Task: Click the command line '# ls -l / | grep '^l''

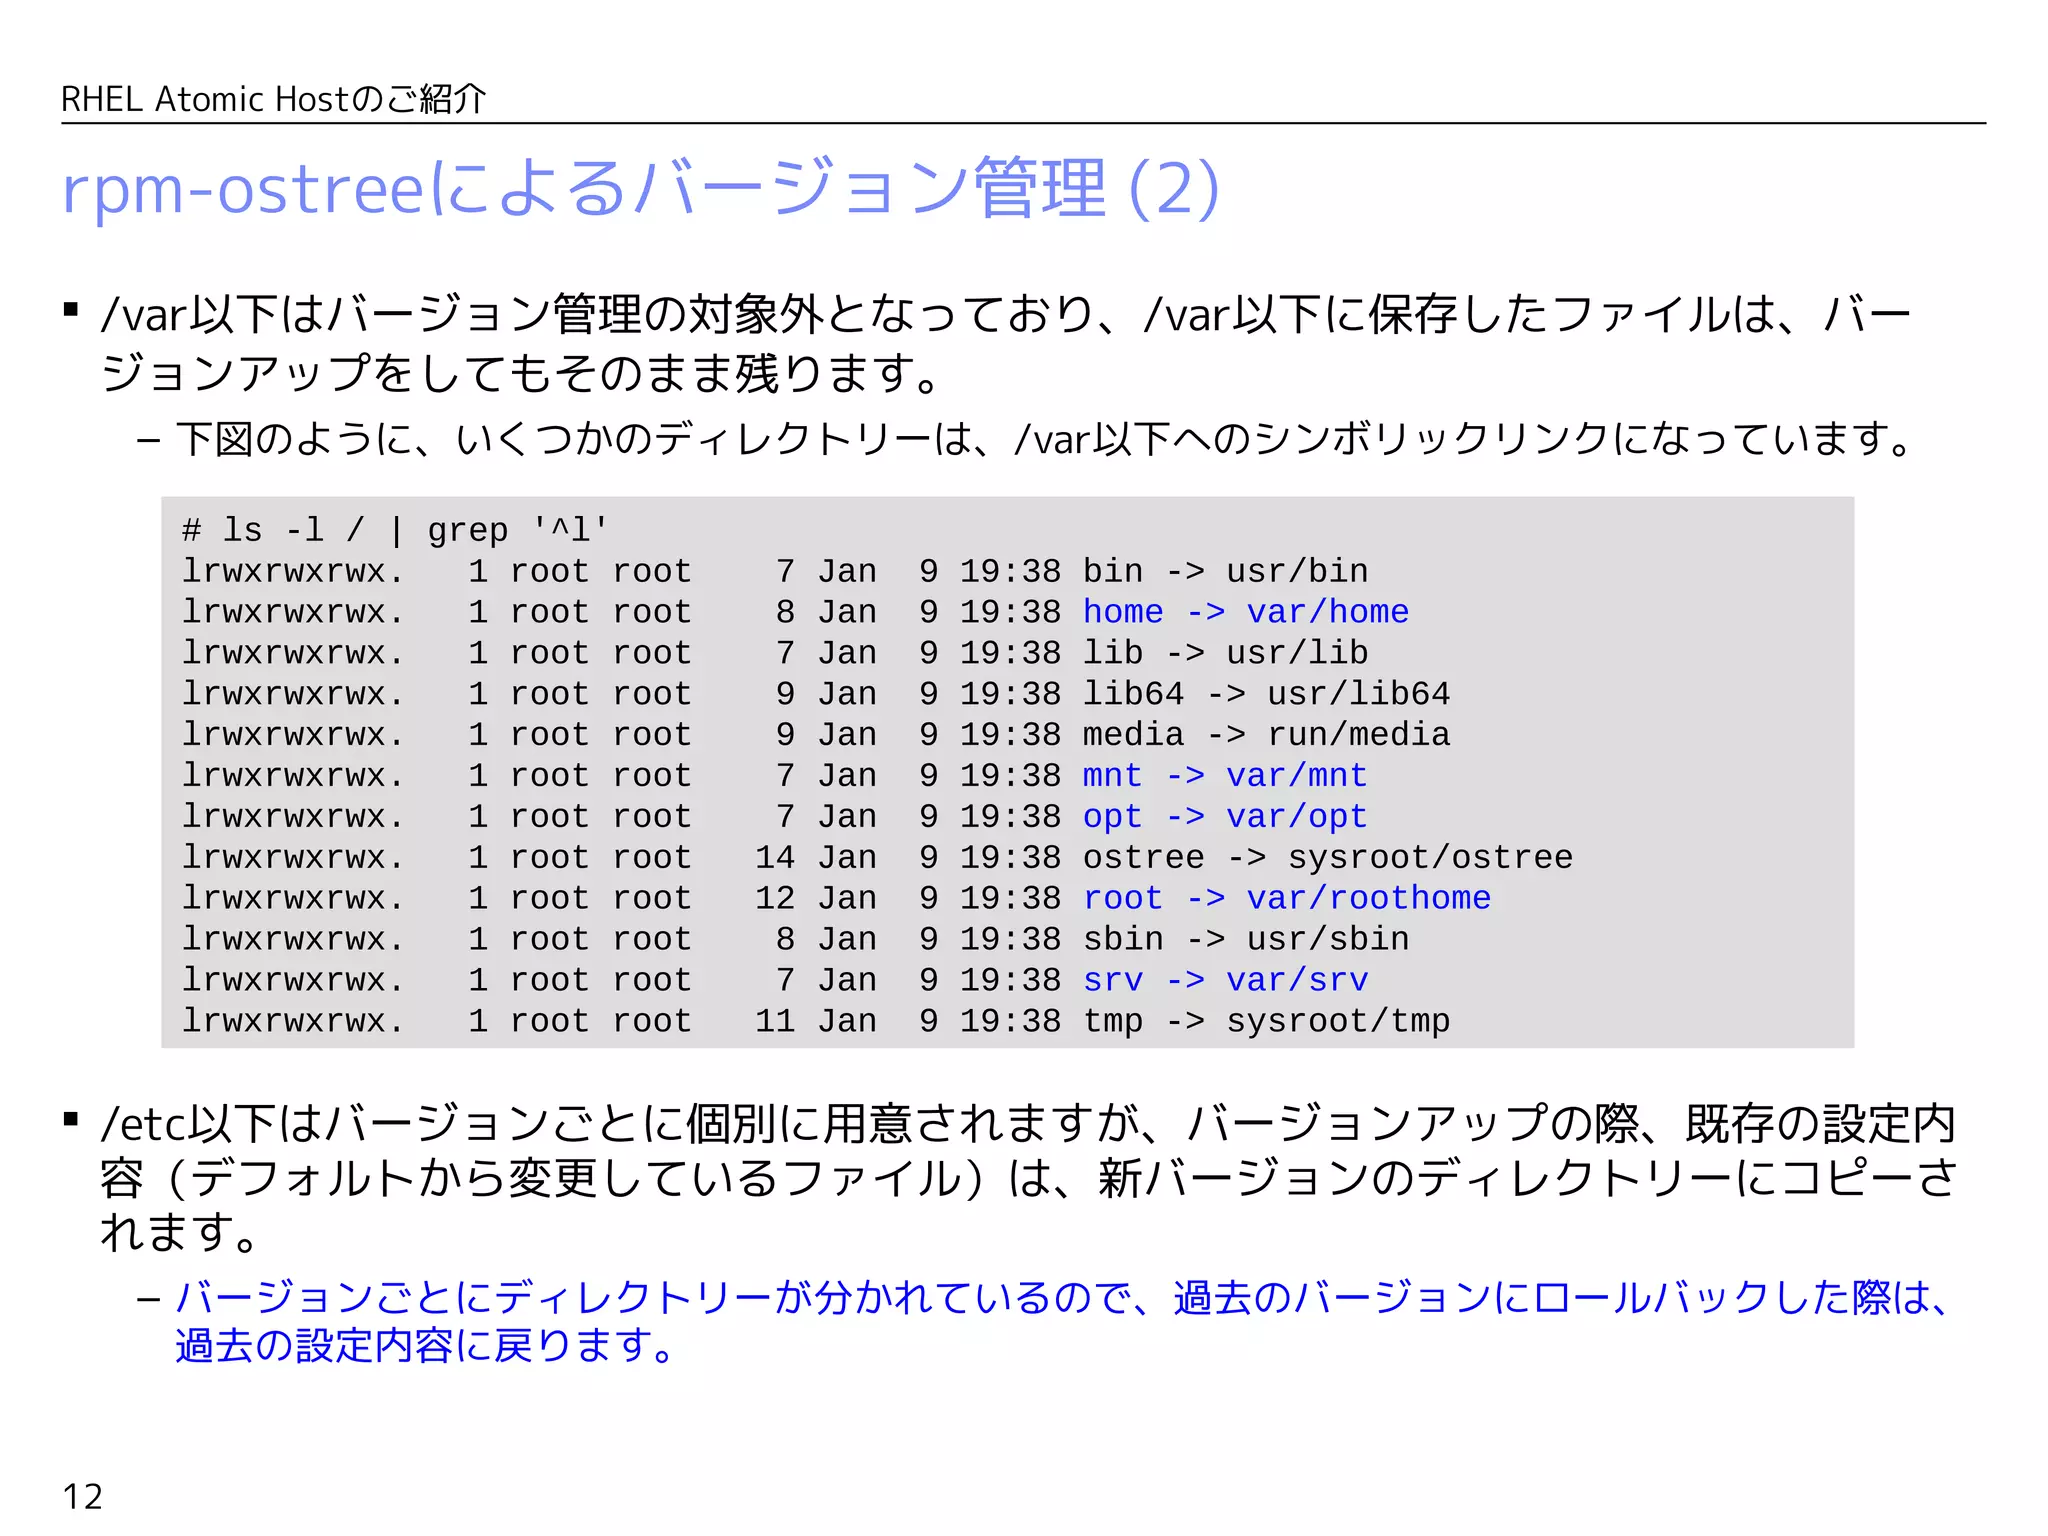Action: pos(395,530)
